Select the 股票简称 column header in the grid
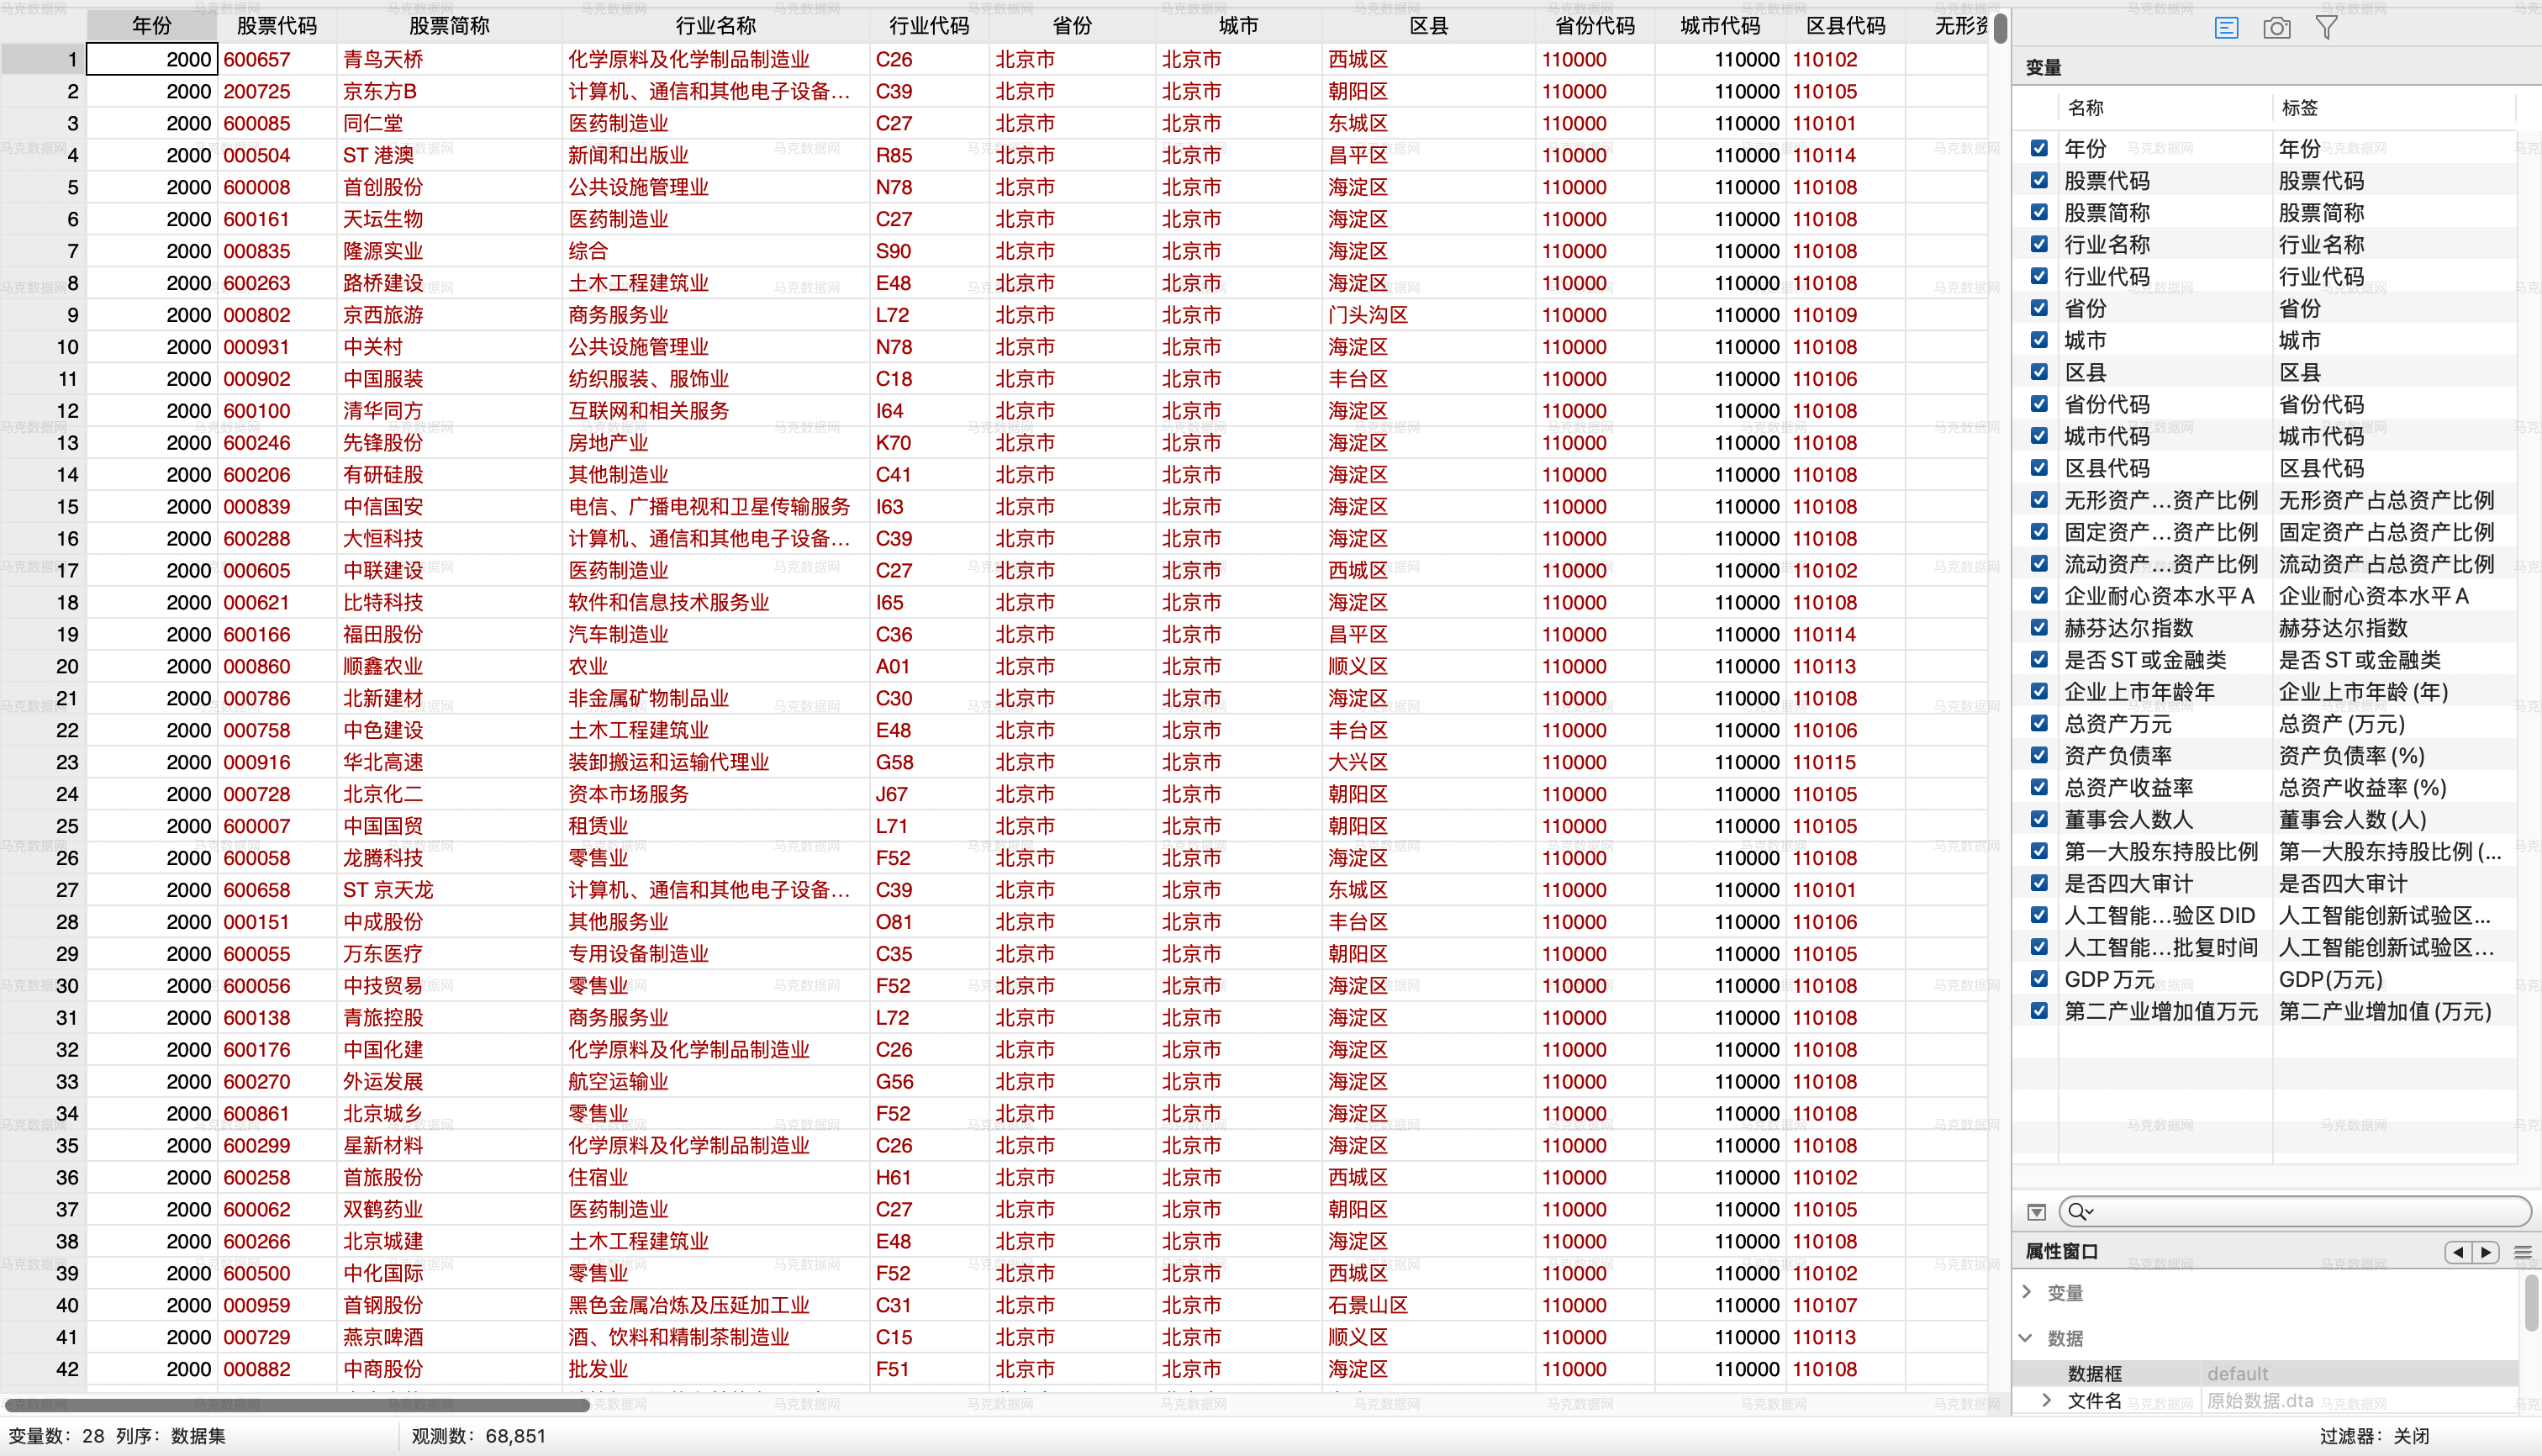Viewport: 2542px width, 1456px height. click(x=449, y=26)
